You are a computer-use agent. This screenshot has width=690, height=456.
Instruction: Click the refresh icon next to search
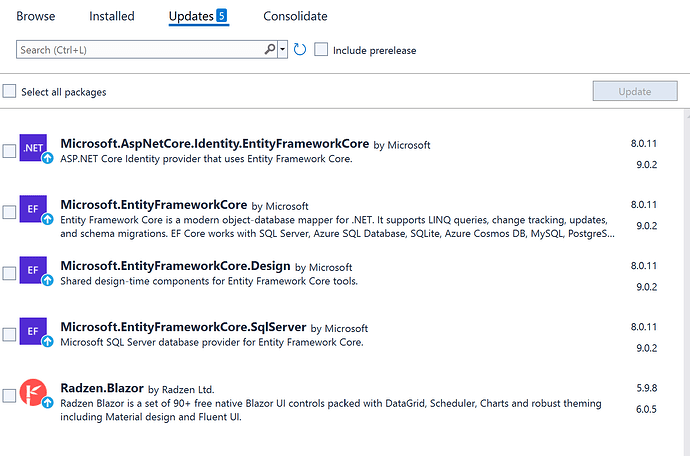click(x=300, y=49)
